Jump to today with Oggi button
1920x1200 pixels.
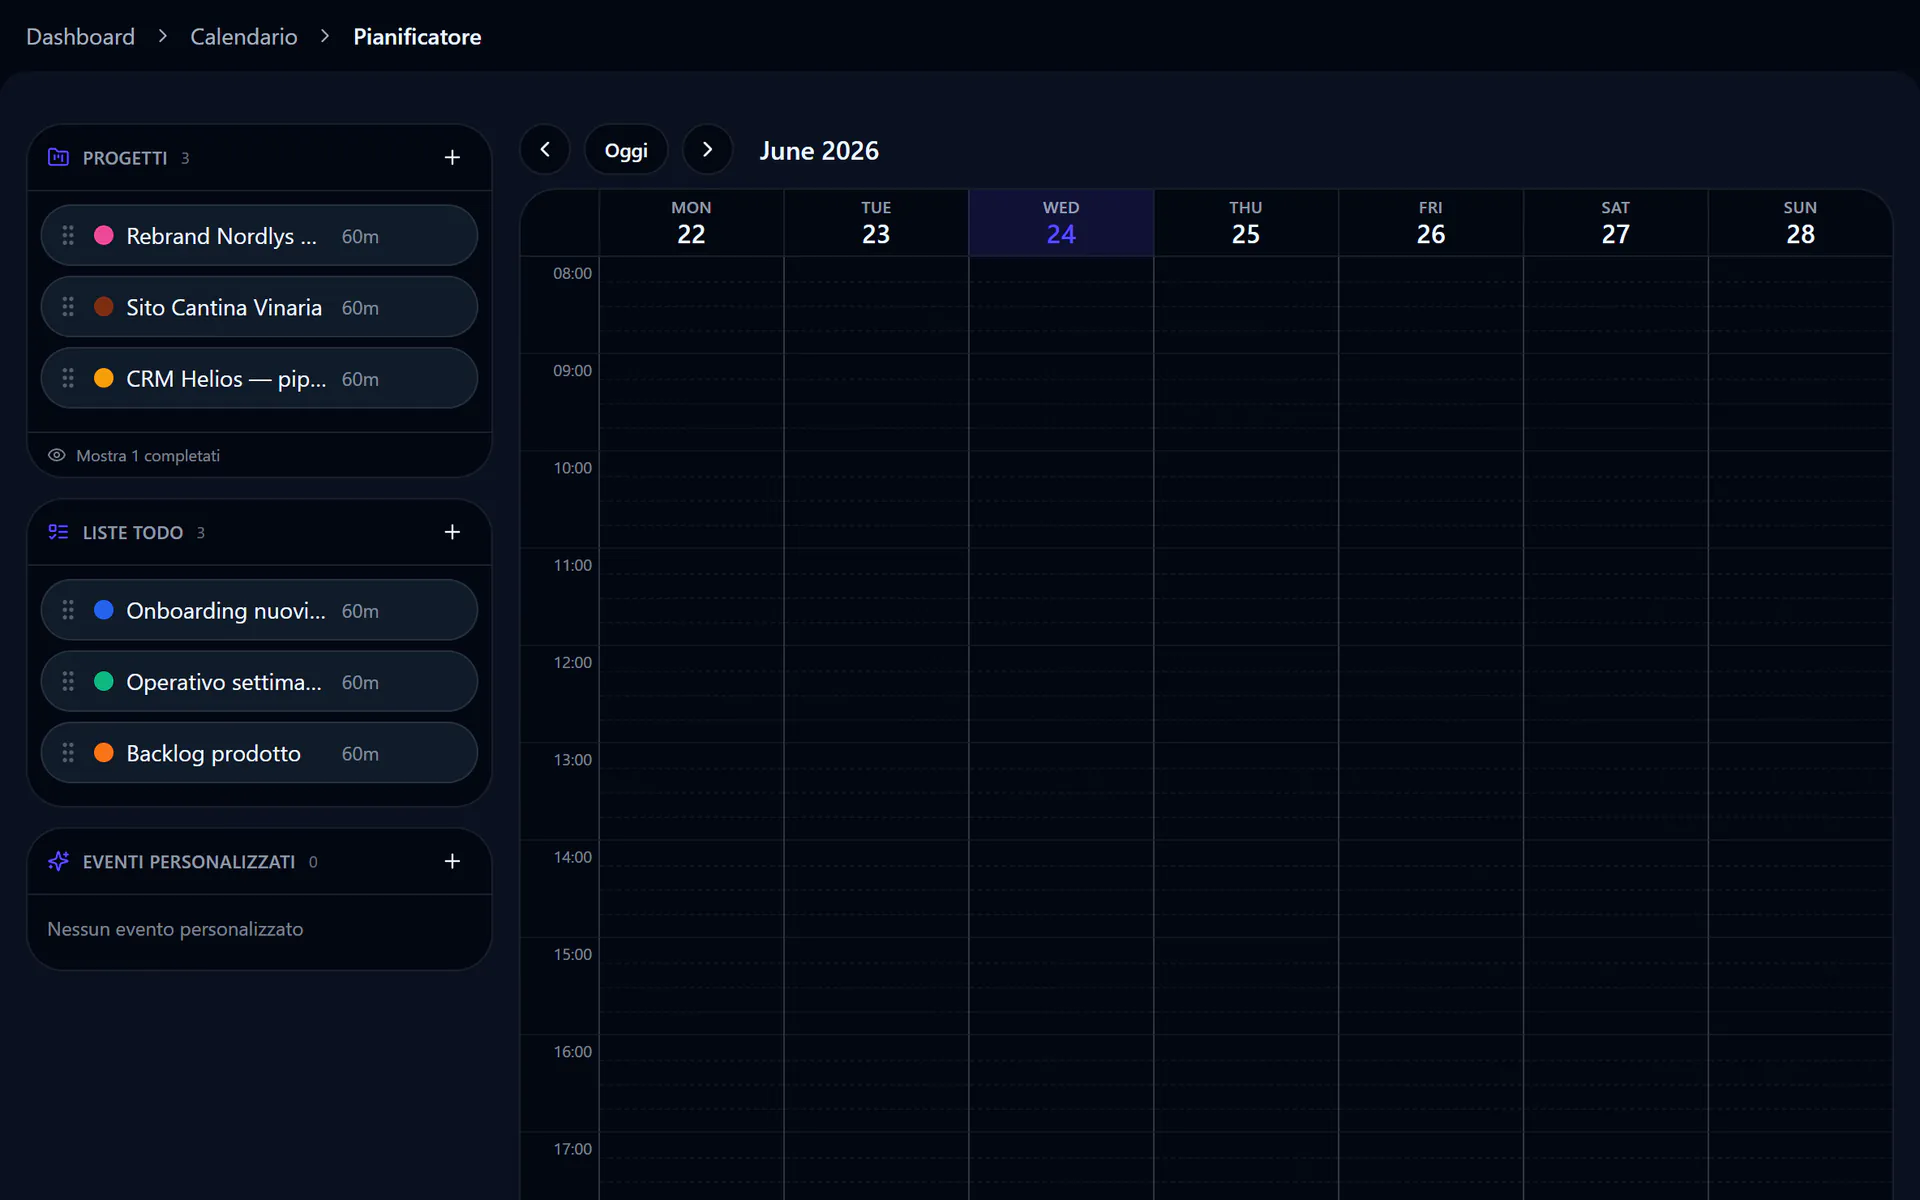(626, 150)
